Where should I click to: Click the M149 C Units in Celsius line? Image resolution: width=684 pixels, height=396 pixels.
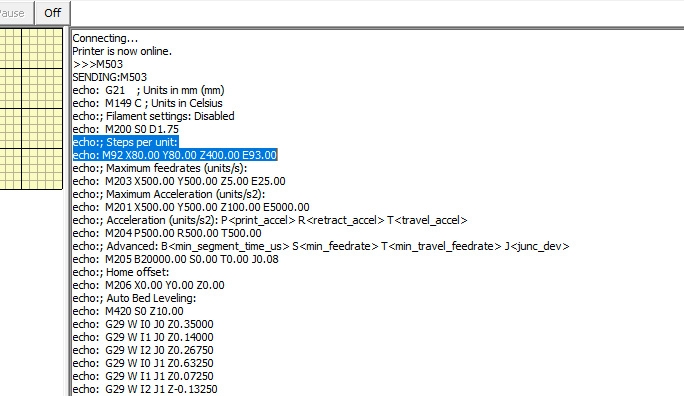click(x=147, y=103)
